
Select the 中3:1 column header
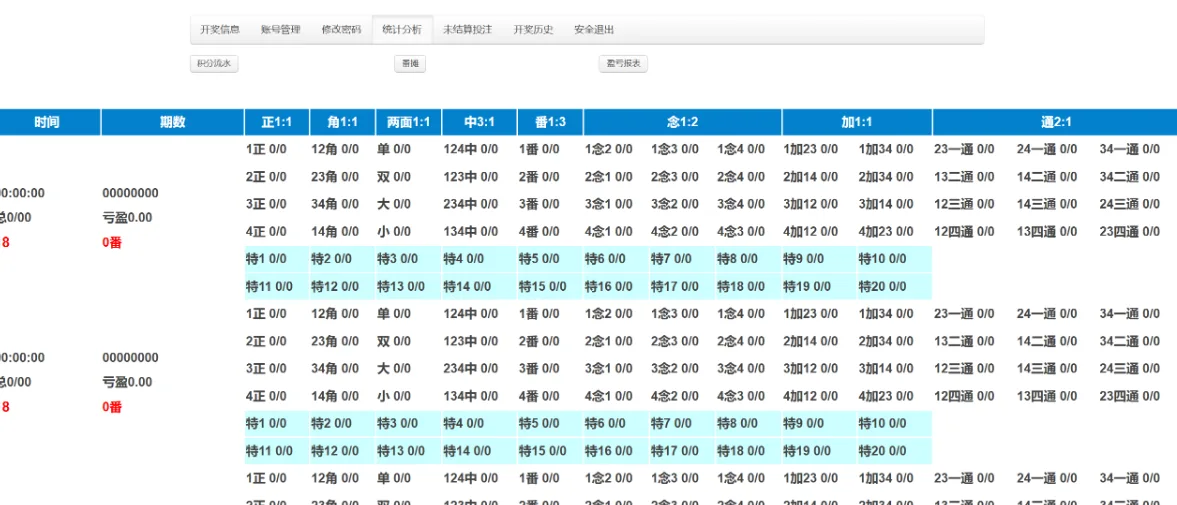(479, 123)
